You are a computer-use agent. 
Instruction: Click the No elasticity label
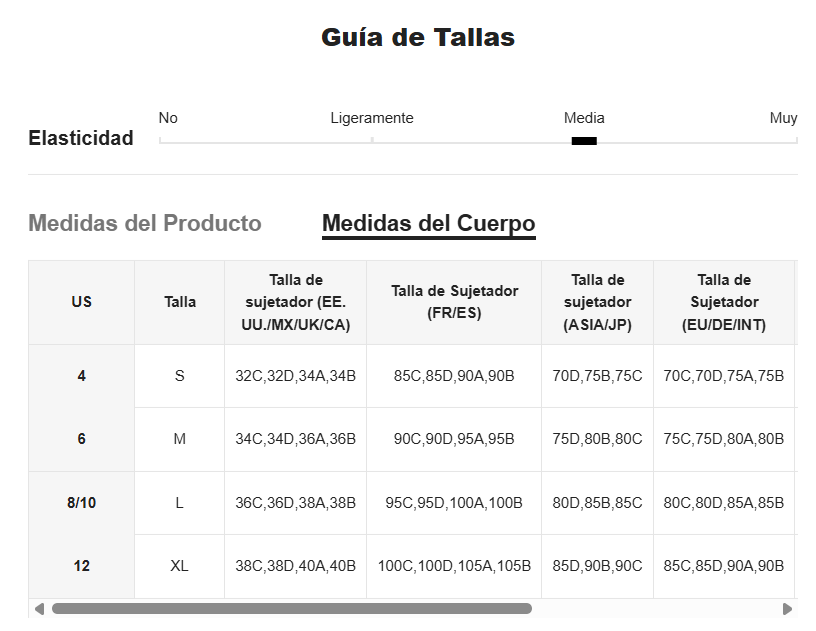pyautogui.click(x=168, y=118)
